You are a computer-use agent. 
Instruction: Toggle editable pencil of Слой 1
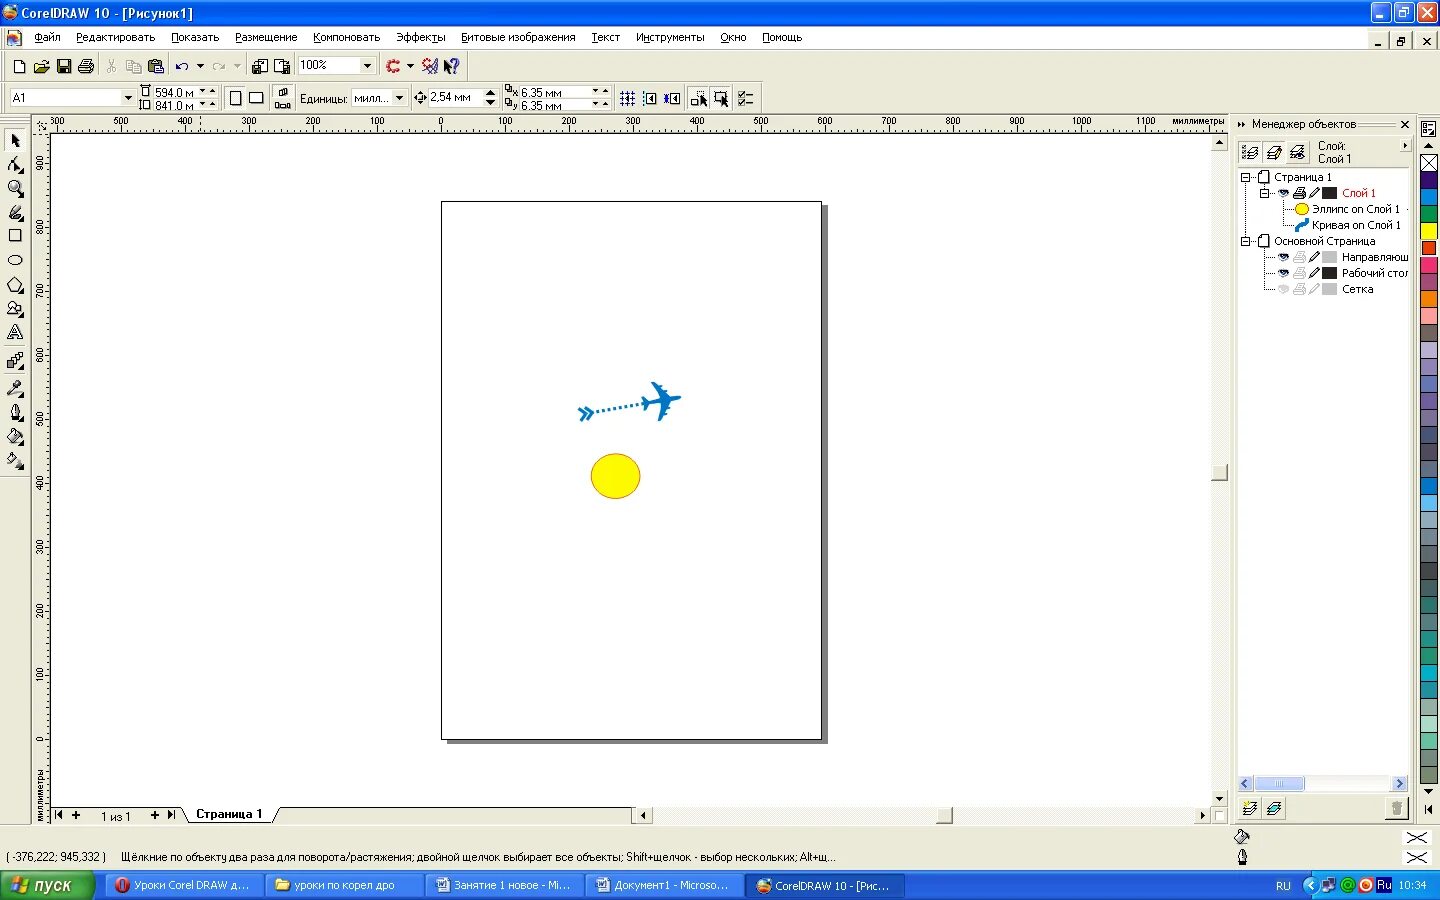click(x=1314, y=193)
